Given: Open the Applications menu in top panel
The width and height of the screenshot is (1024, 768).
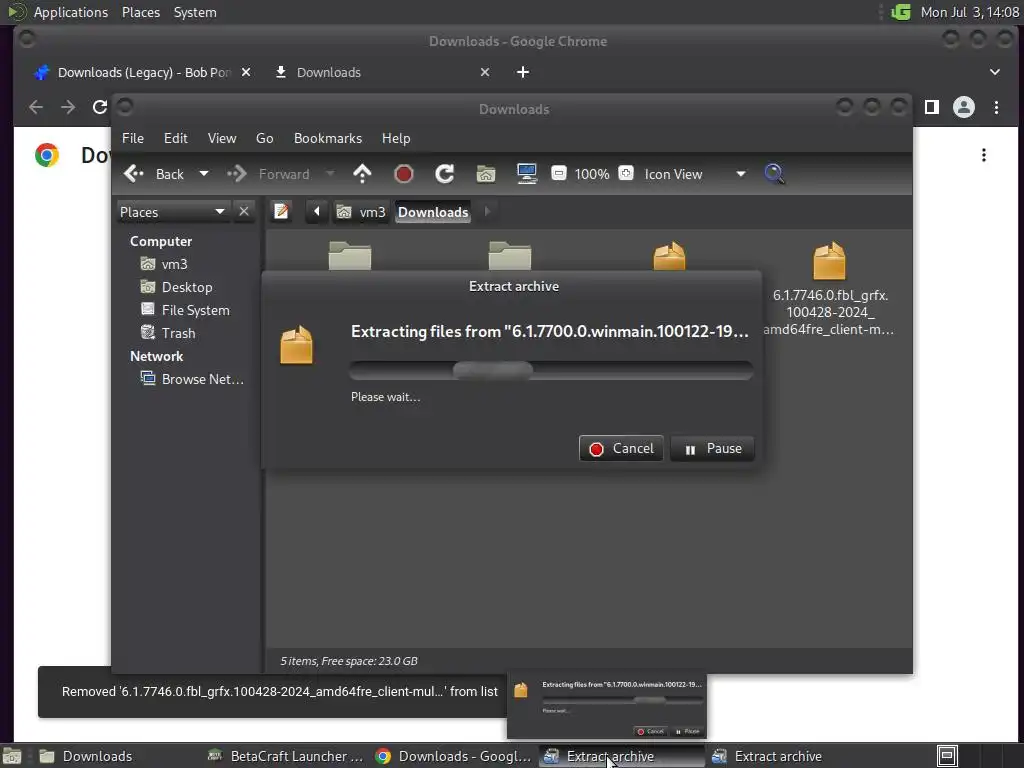Looking at the screenshot, I should point(71,12).
